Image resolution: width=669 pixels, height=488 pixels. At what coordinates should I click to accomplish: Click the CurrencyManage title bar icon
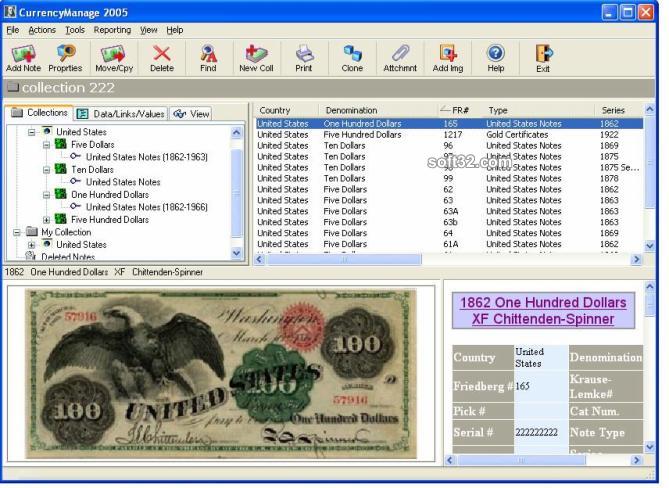click(10, 12)
